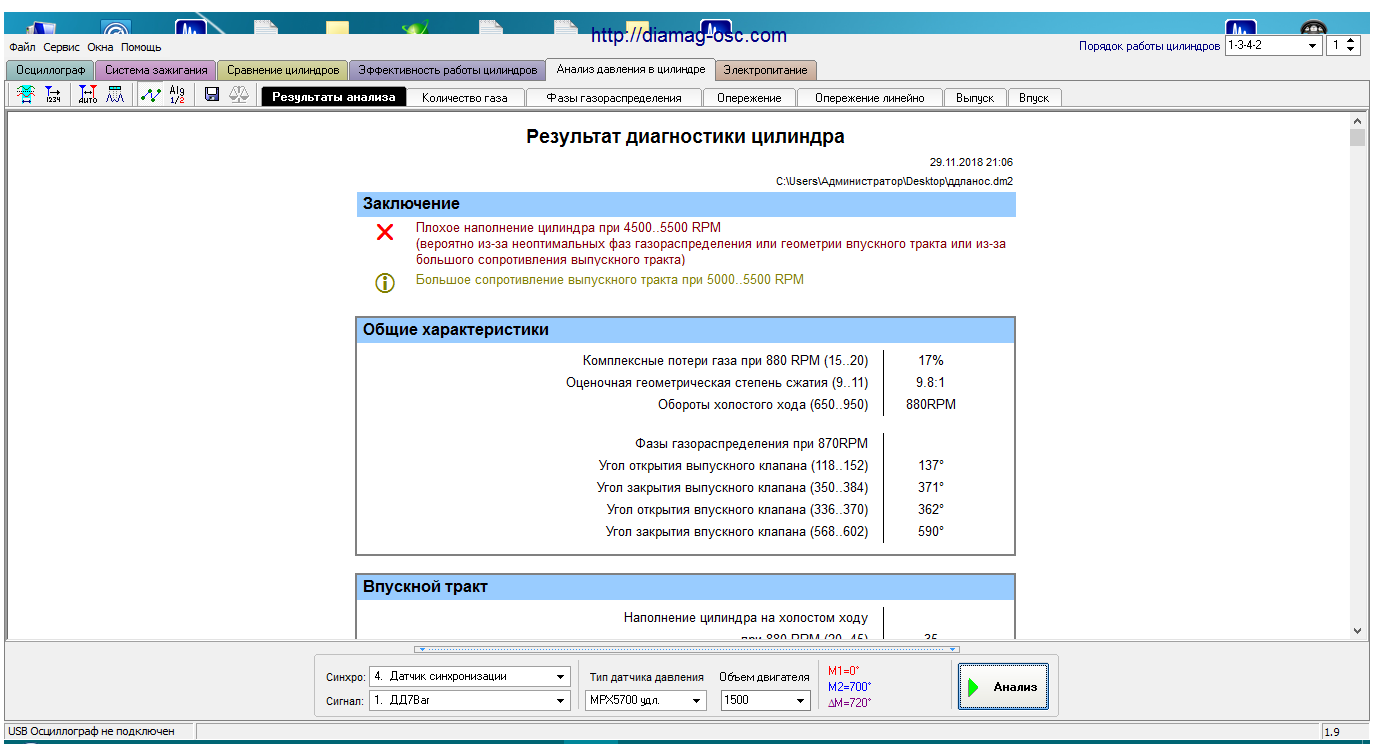Click the 362° intake valve opening value
The width and height of the screenshot is (1382, 744).
[x=931, y=509]
